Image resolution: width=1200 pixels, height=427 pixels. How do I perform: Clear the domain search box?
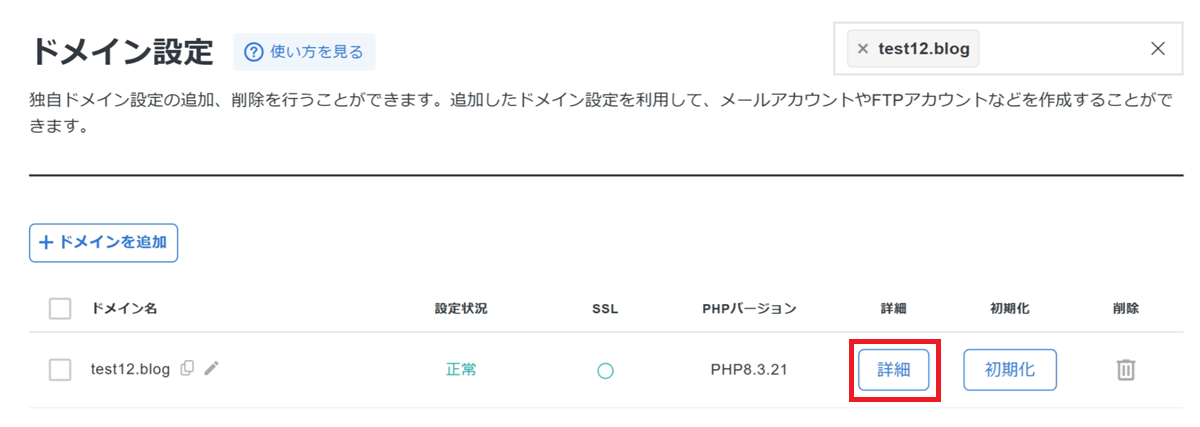[x=1158, y=49]
